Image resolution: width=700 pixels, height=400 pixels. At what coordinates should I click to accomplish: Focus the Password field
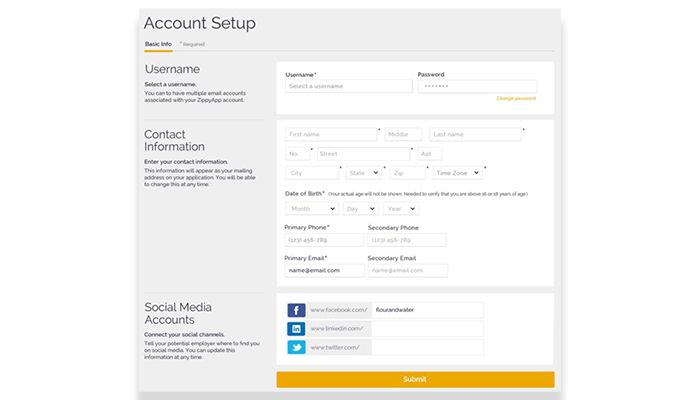[477, 86]
